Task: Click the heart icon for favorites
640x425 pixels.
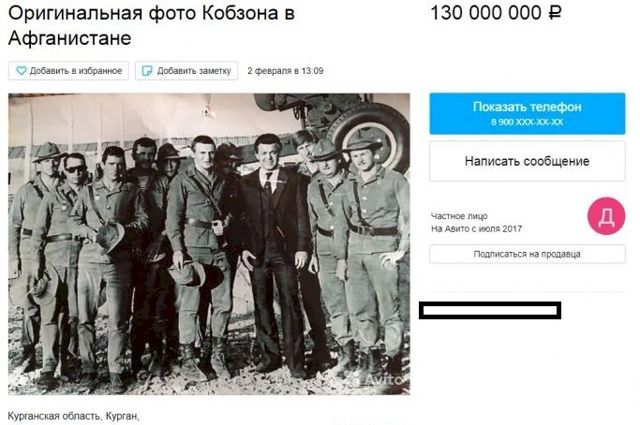Action: [x=21, y=71]
